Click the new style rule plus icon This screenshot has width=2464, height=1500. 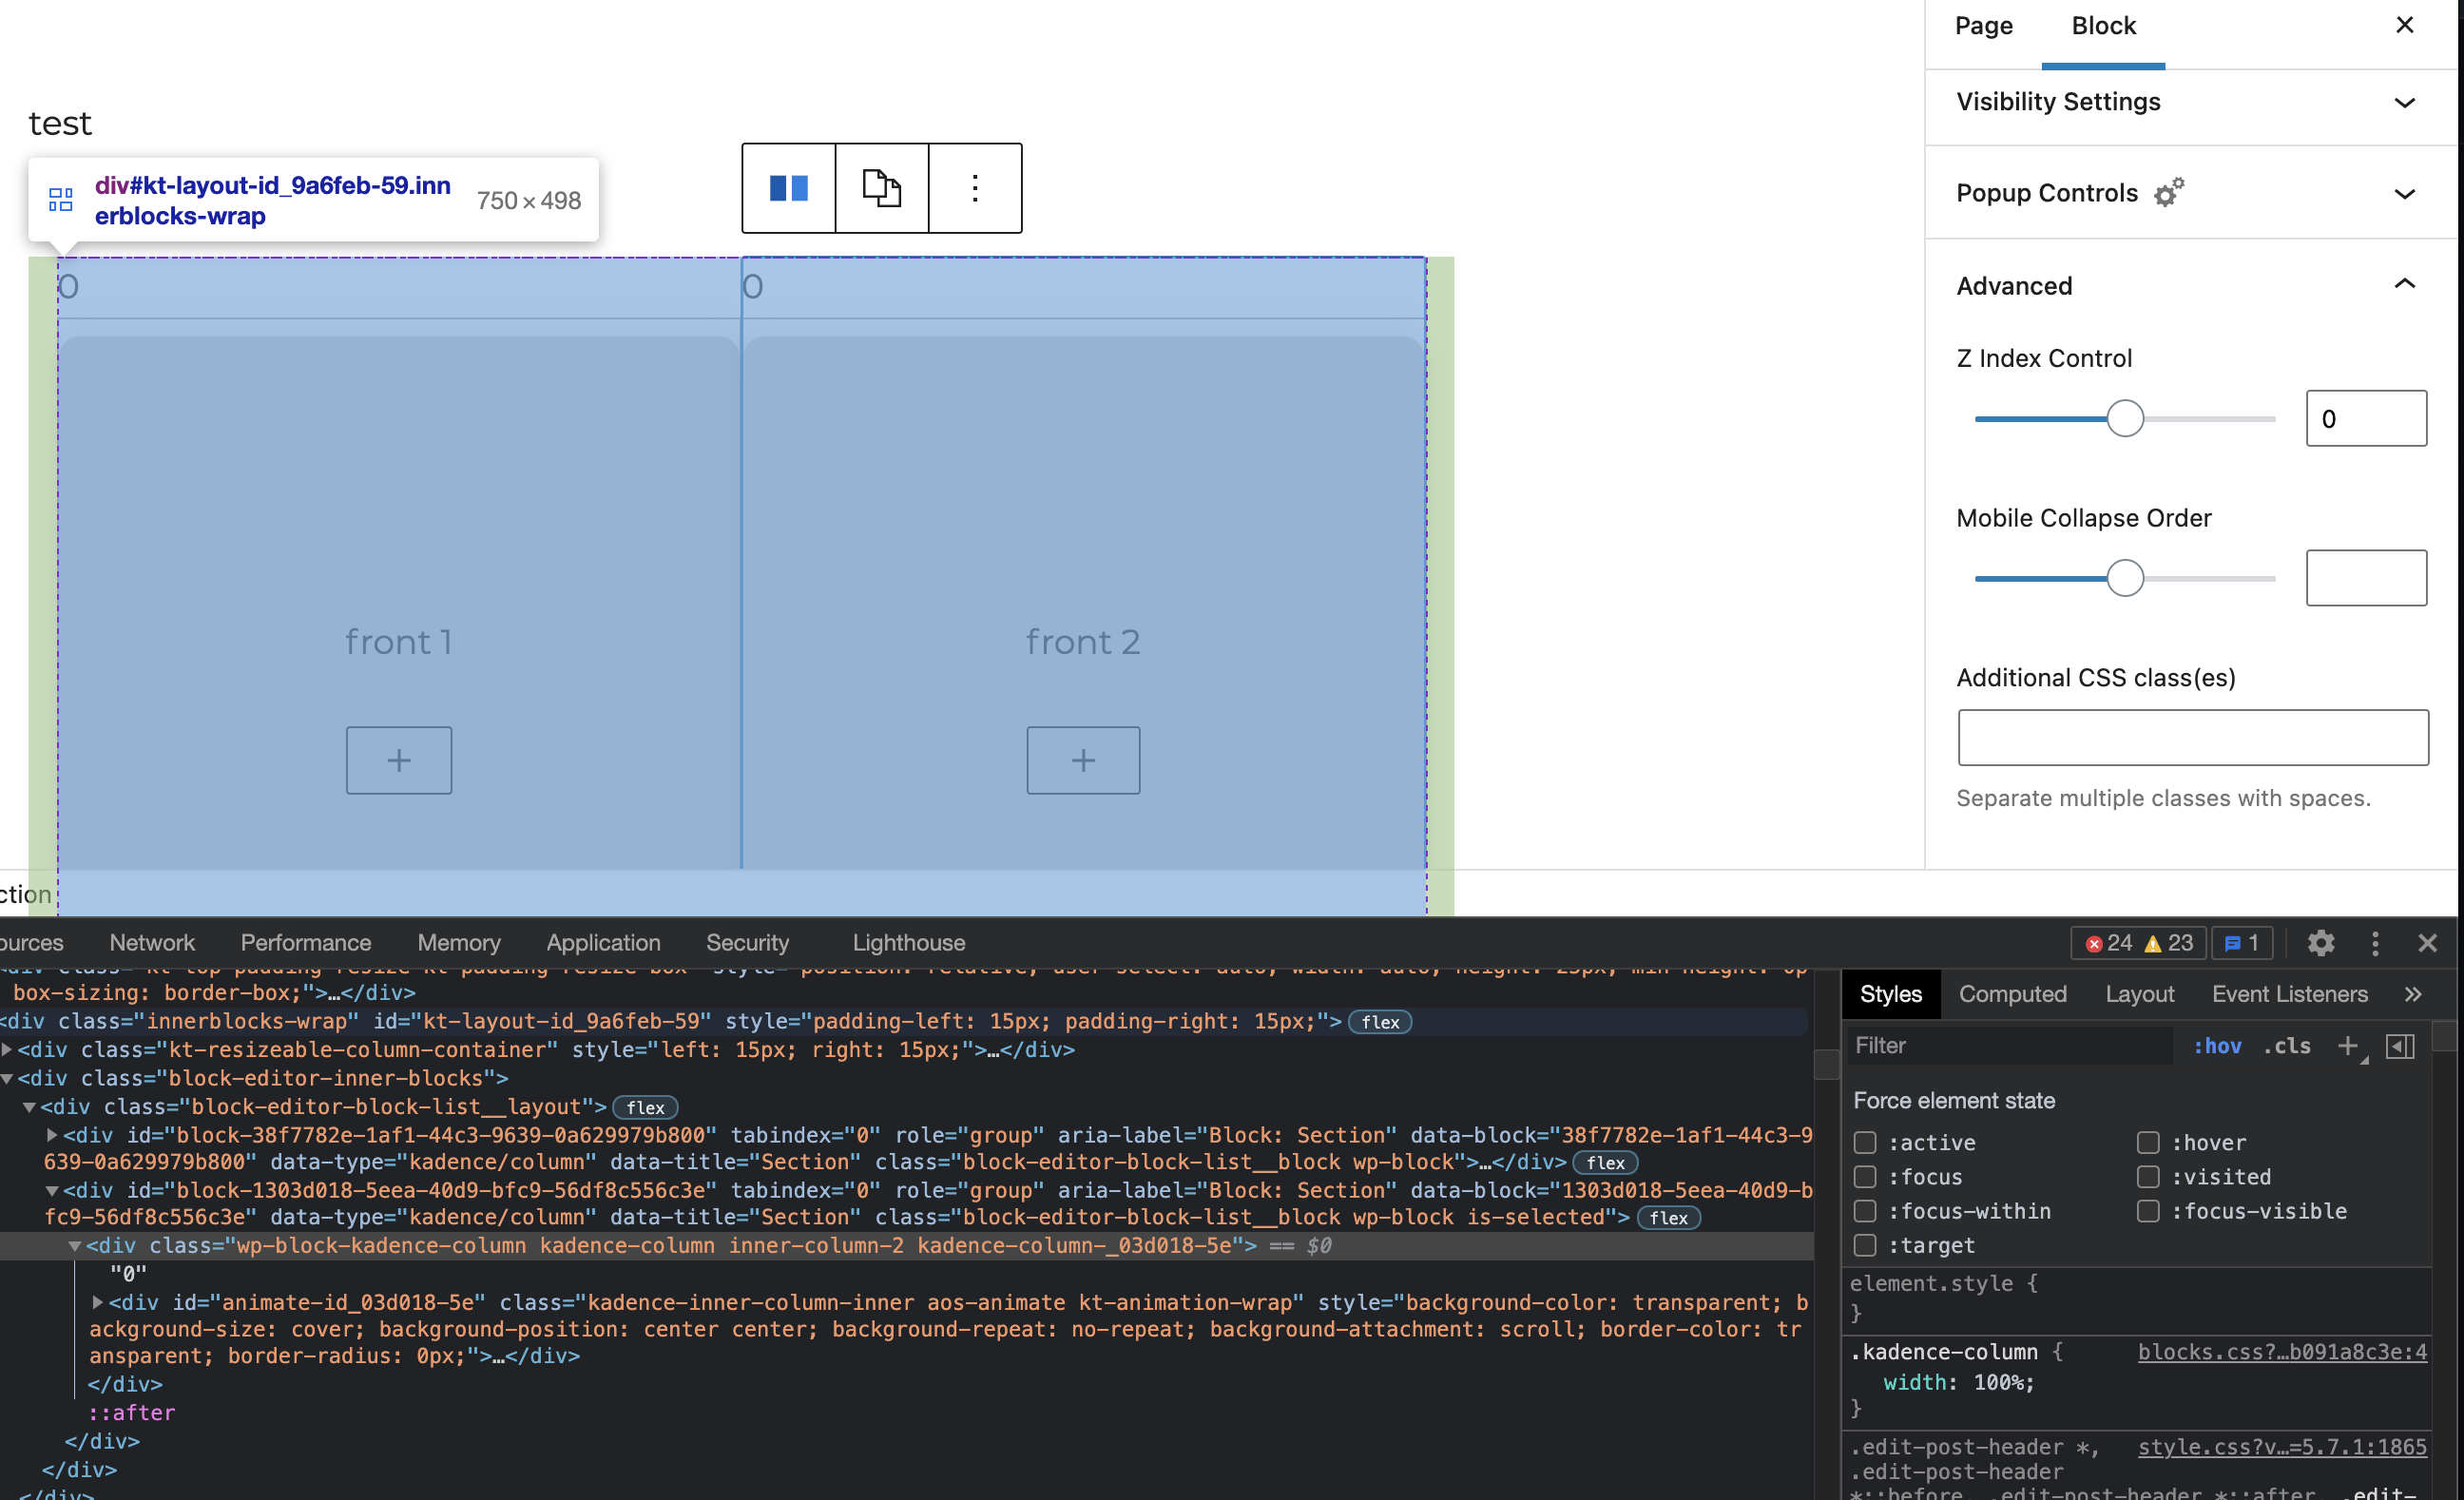(2348, 1045)
